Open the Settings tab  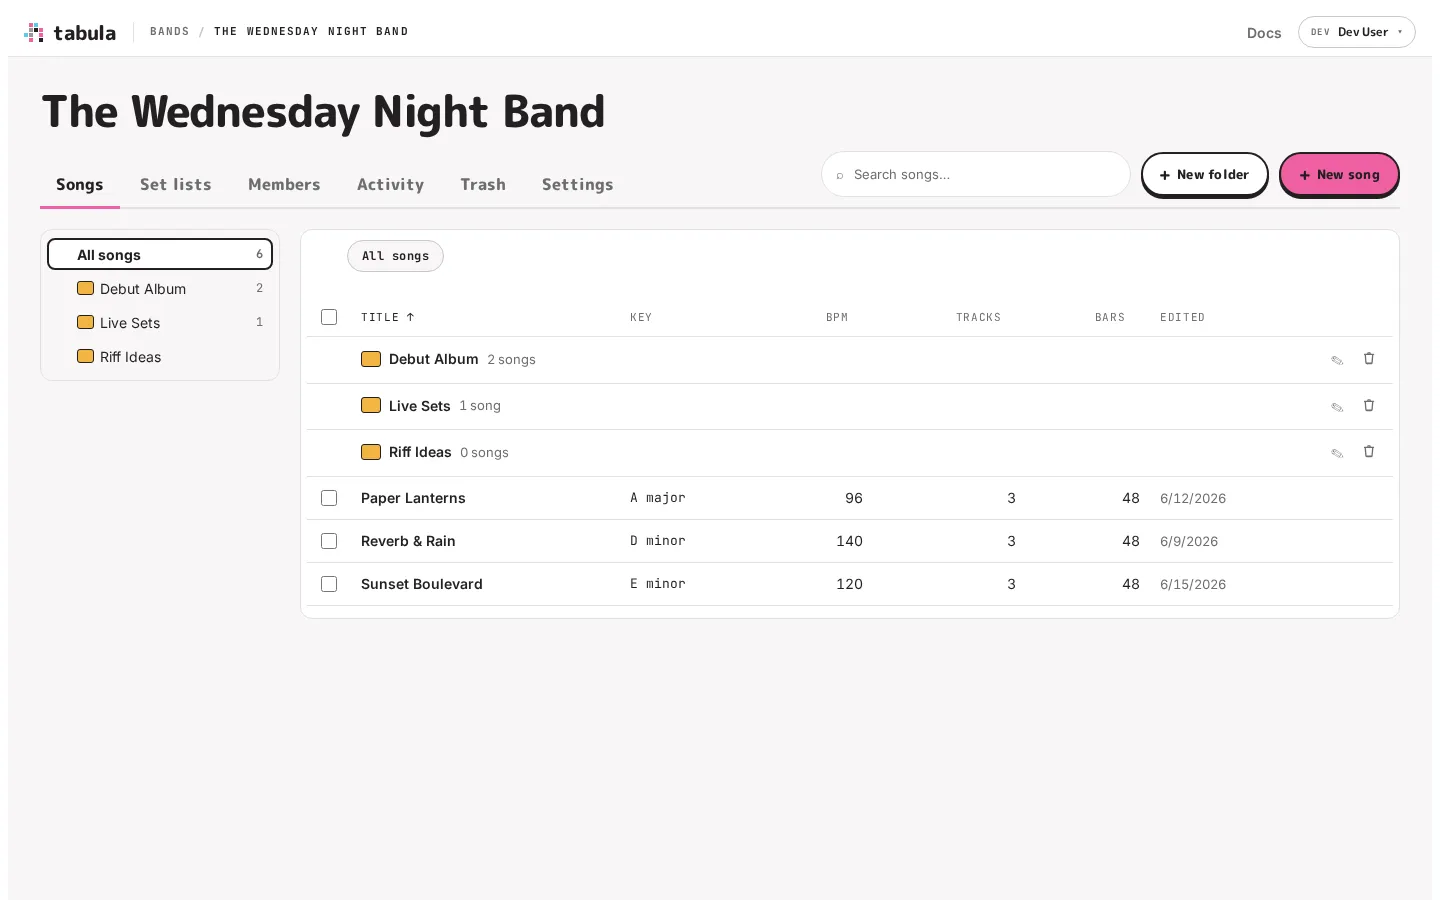click(577, 184)
